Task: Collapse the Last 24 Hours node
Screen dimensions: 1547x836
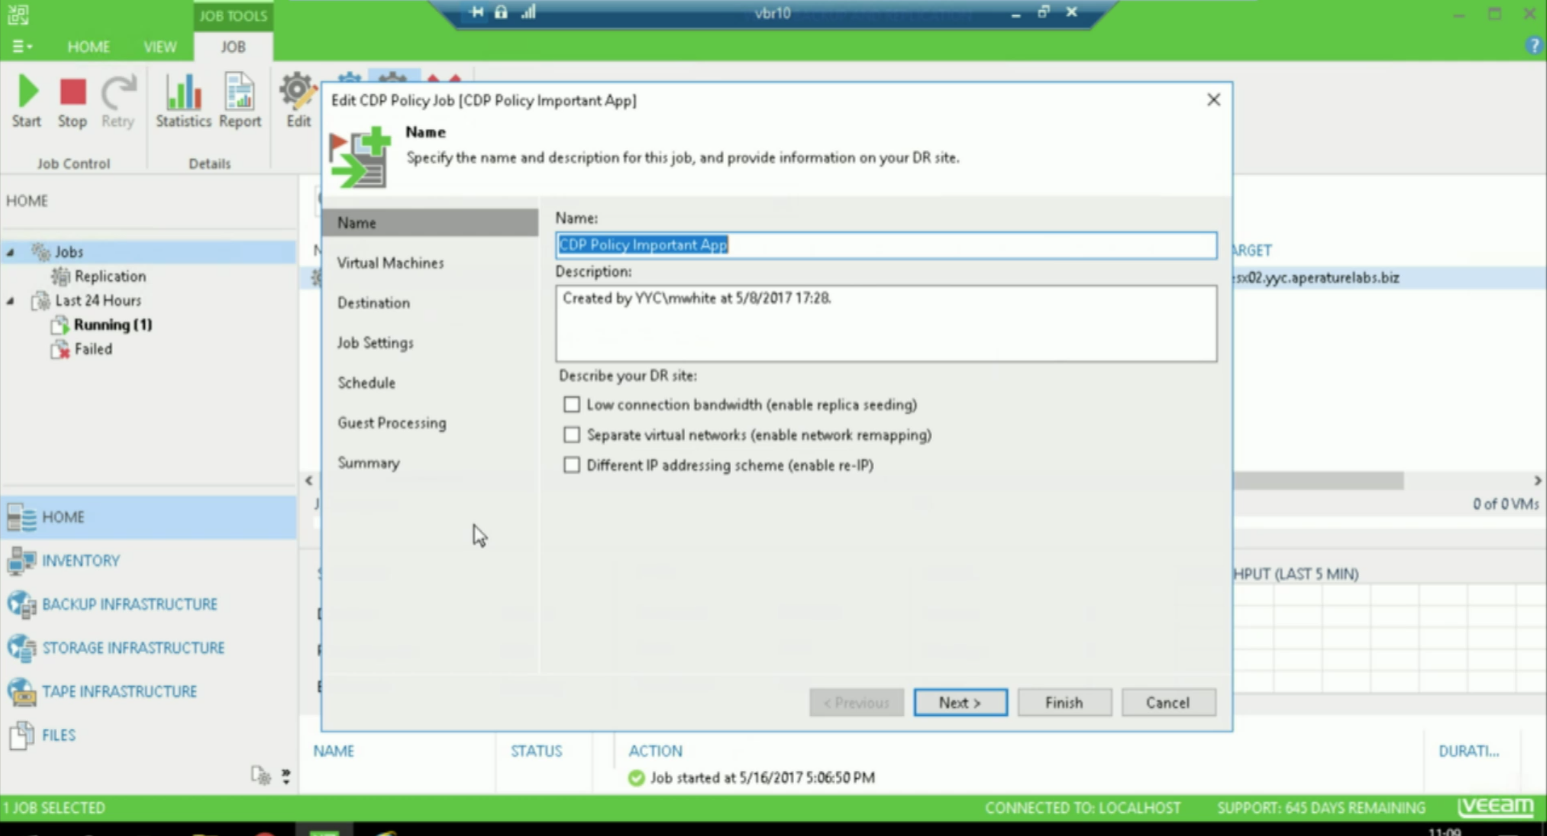Action: (x=11, y=300)
